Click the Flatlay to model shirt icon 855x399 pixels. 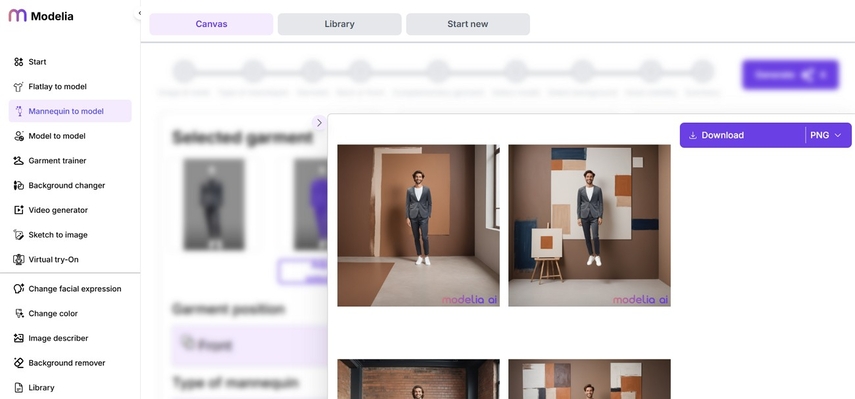coord(19,87)
